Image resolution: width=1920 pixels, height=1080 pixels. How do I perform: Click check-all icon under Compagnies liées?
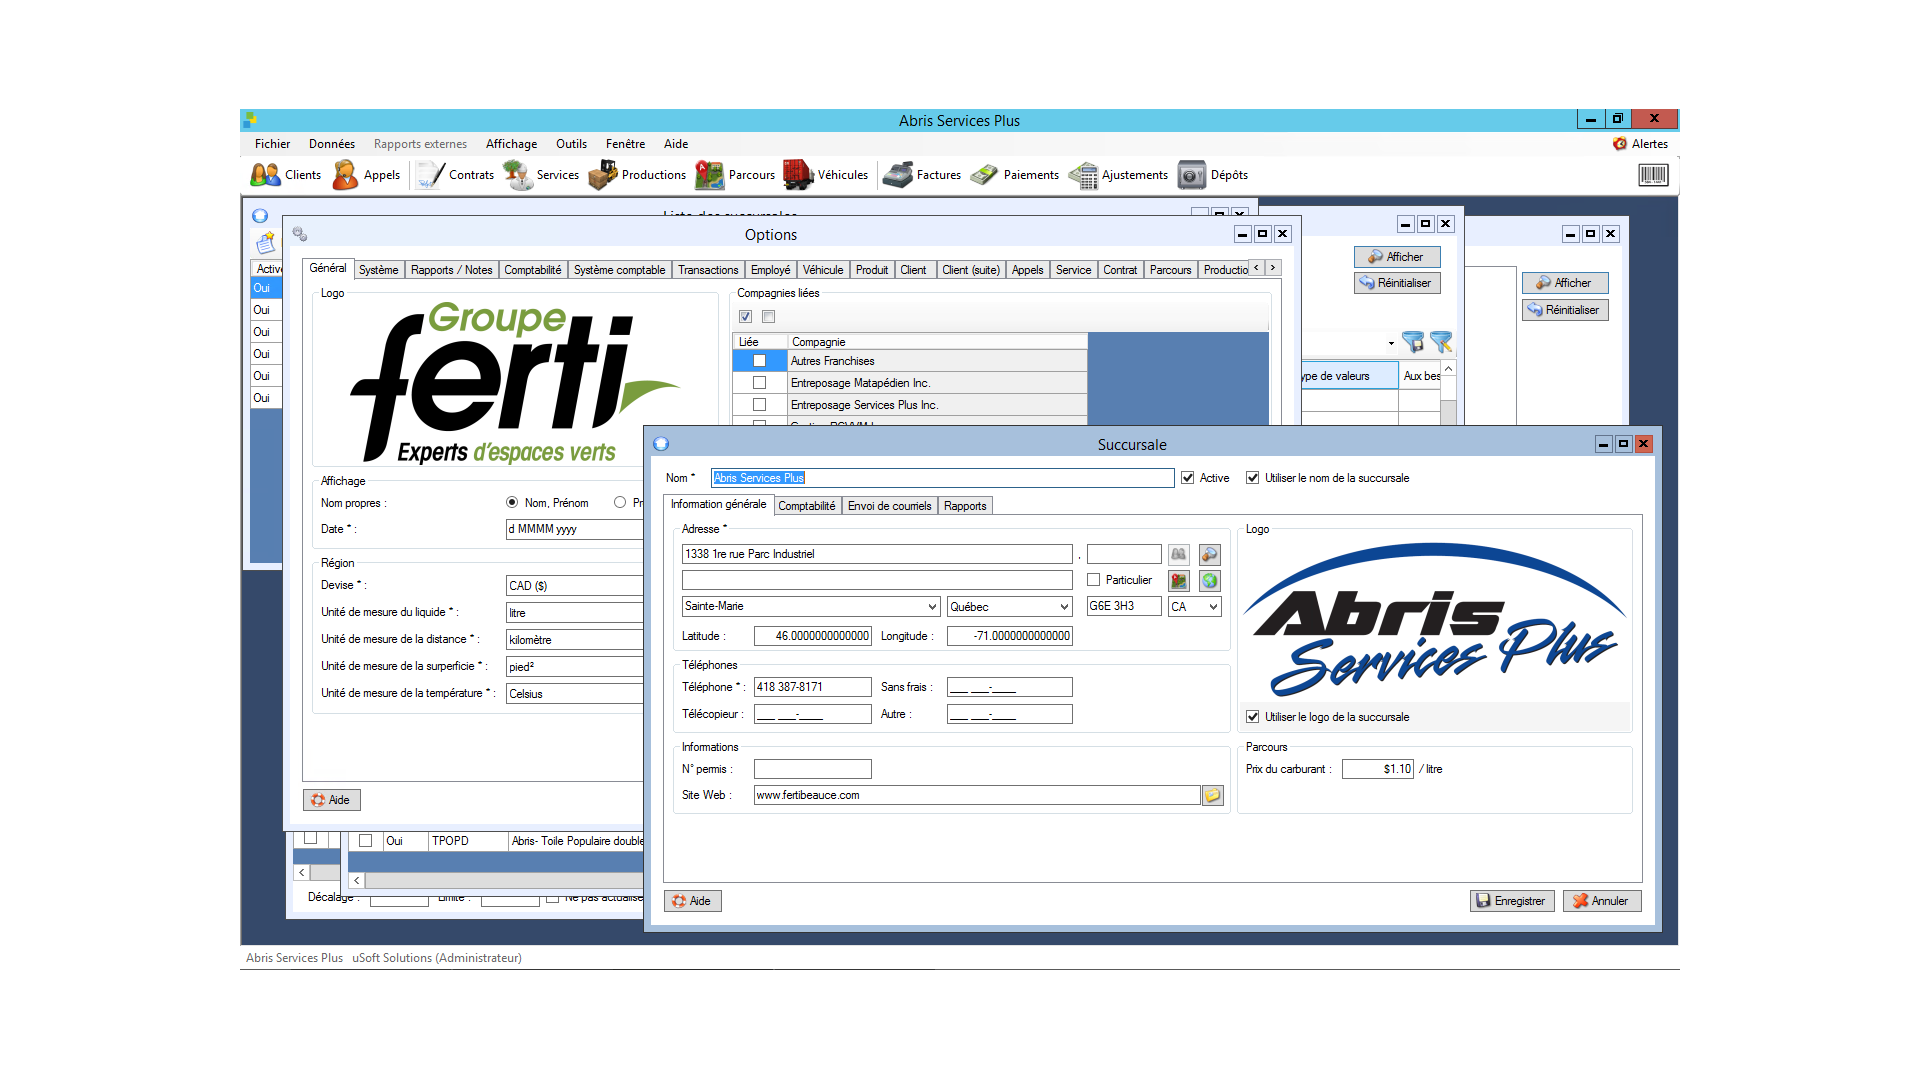point(745,317)
